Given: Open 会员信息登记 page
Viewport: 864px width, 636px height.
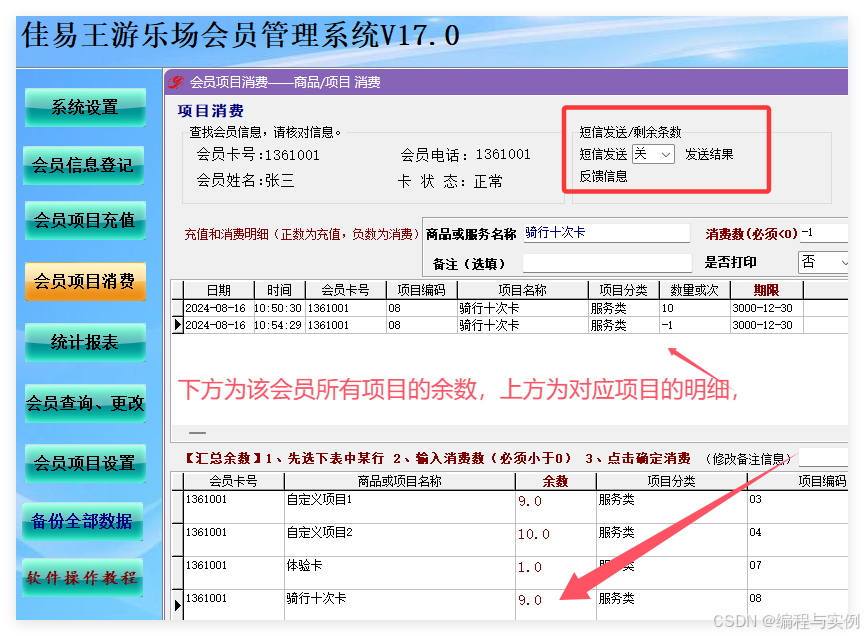Looking at the screenshot, I should tap(84, 165).
